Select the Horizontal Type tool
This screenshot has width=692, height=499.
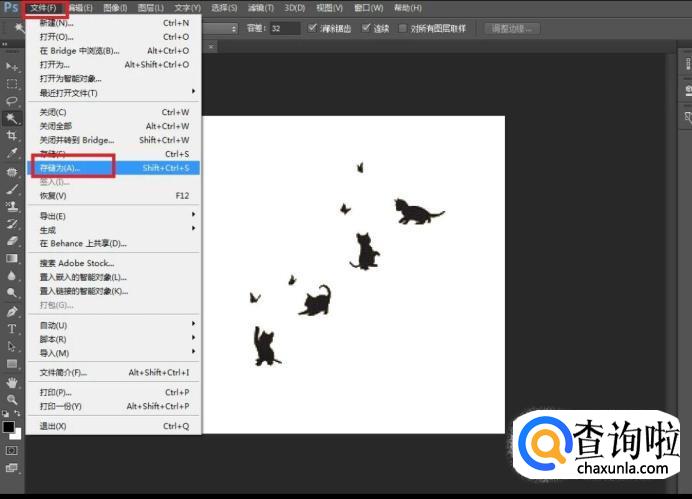click(x=12, y=328)
